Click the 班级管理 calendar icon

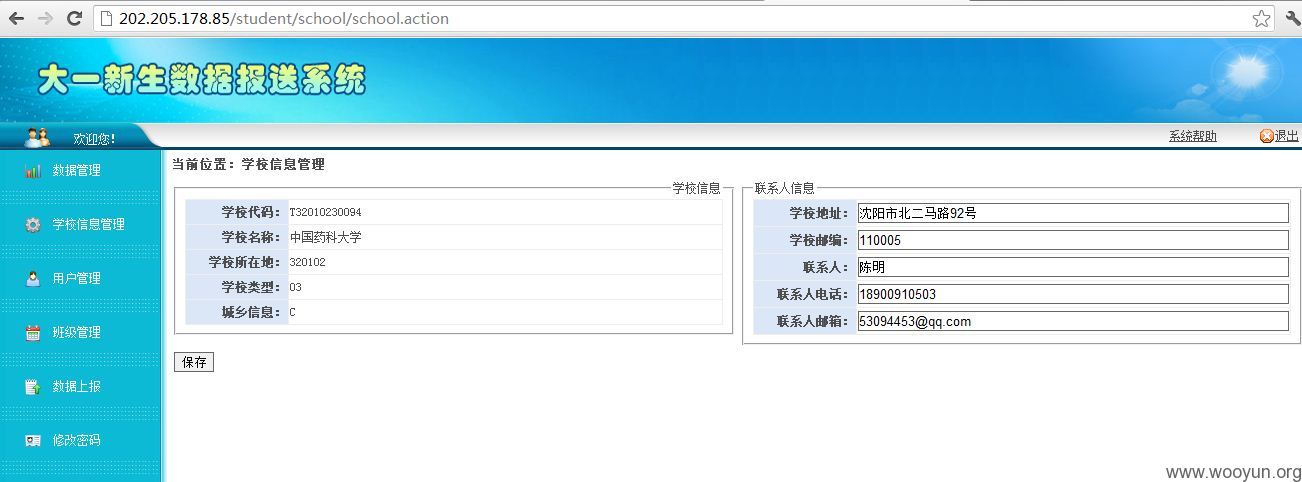point(33,333)
